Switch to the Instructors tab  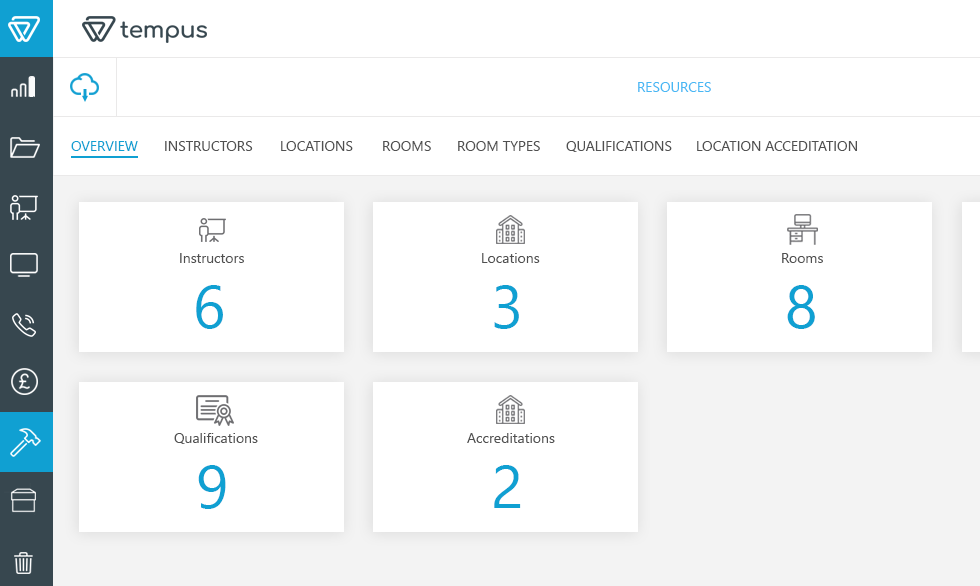pyautogui.click(x=208, y=146)
